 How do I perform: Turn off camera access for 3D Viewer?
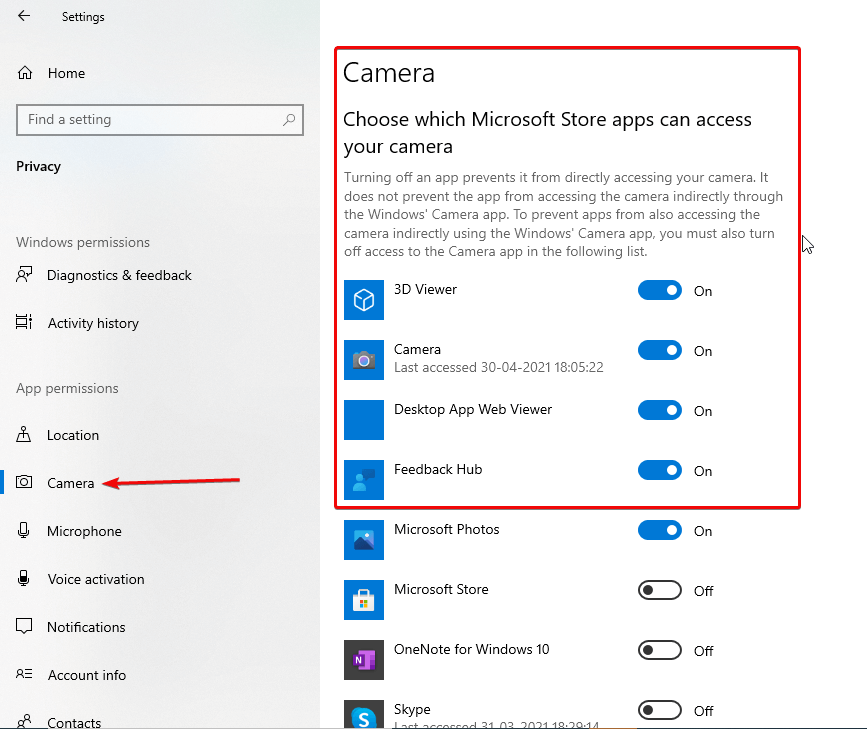tap(659, 290)
